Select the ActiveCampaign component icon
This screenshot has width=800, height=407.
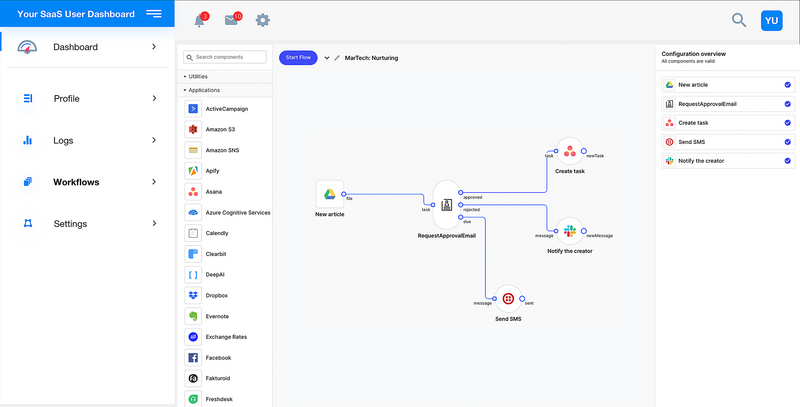pos(193,109)
